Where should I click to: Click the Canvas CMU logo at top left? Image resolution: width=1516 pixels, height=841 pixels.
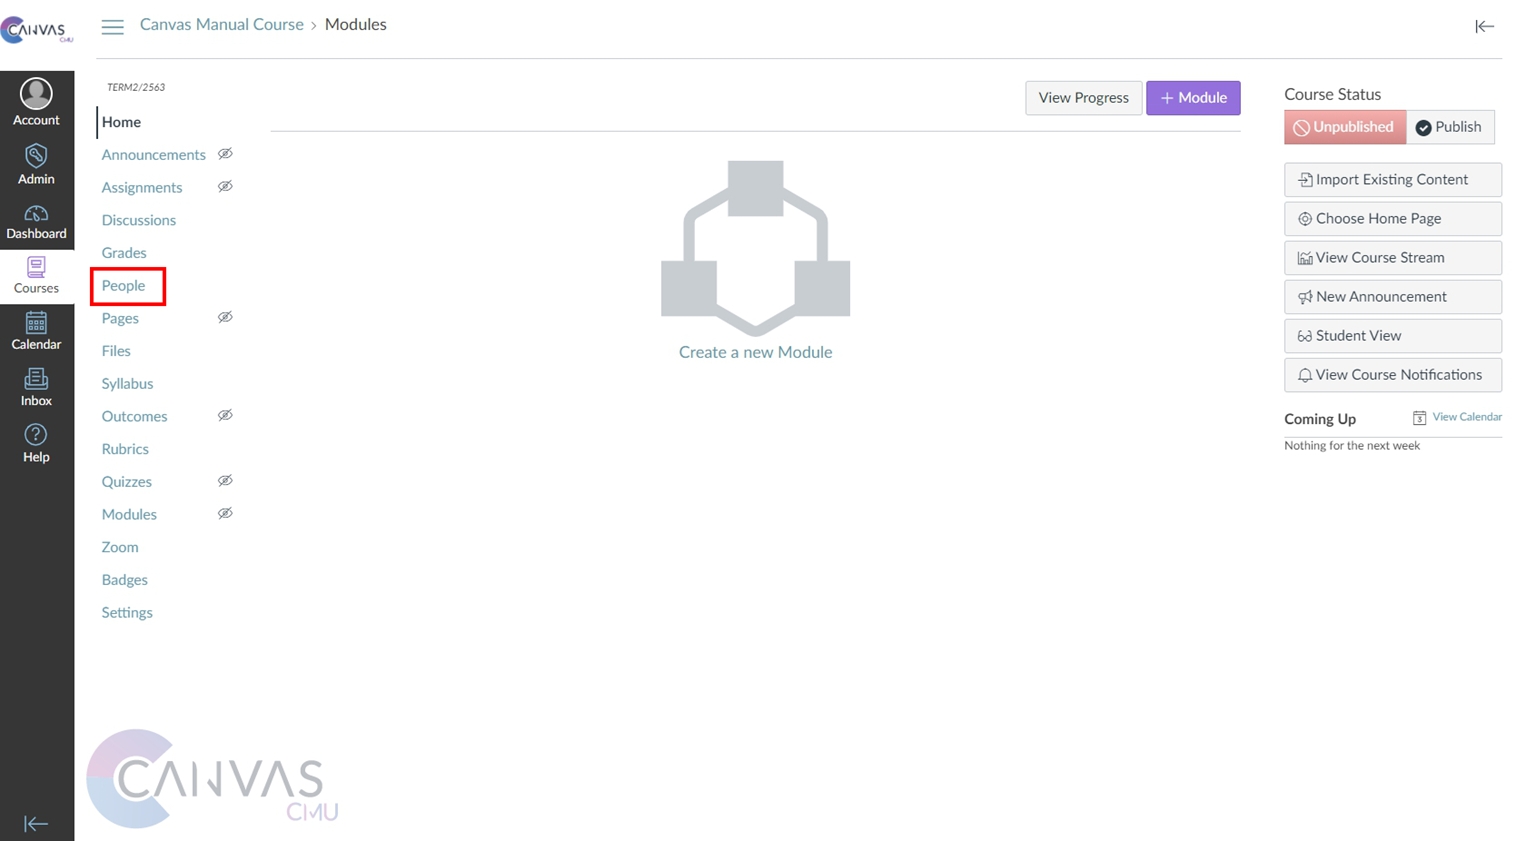click(36, 30)
